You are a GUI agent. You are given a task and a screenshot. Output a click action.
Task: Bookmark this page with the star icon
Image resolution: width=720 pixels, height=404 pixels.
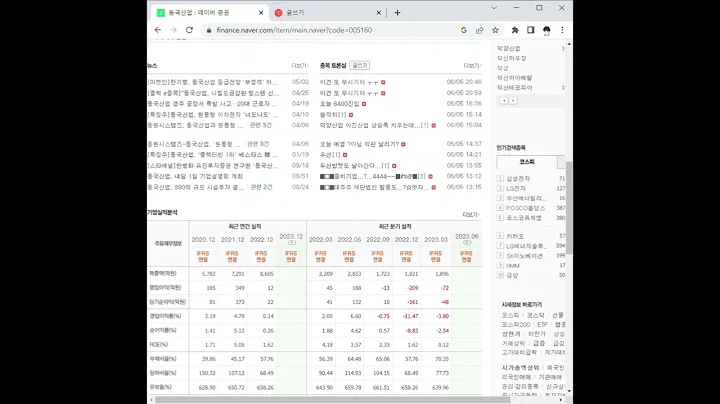495,30
